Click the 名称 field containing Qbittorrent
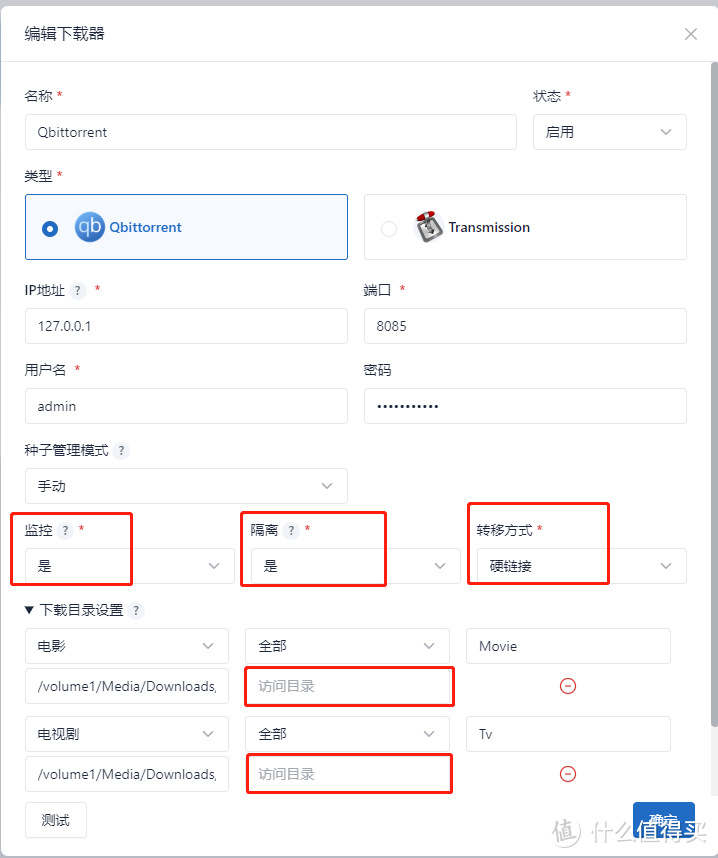Image resolution: width=718 pixels, height=858 pixels. tap(271, 132)
